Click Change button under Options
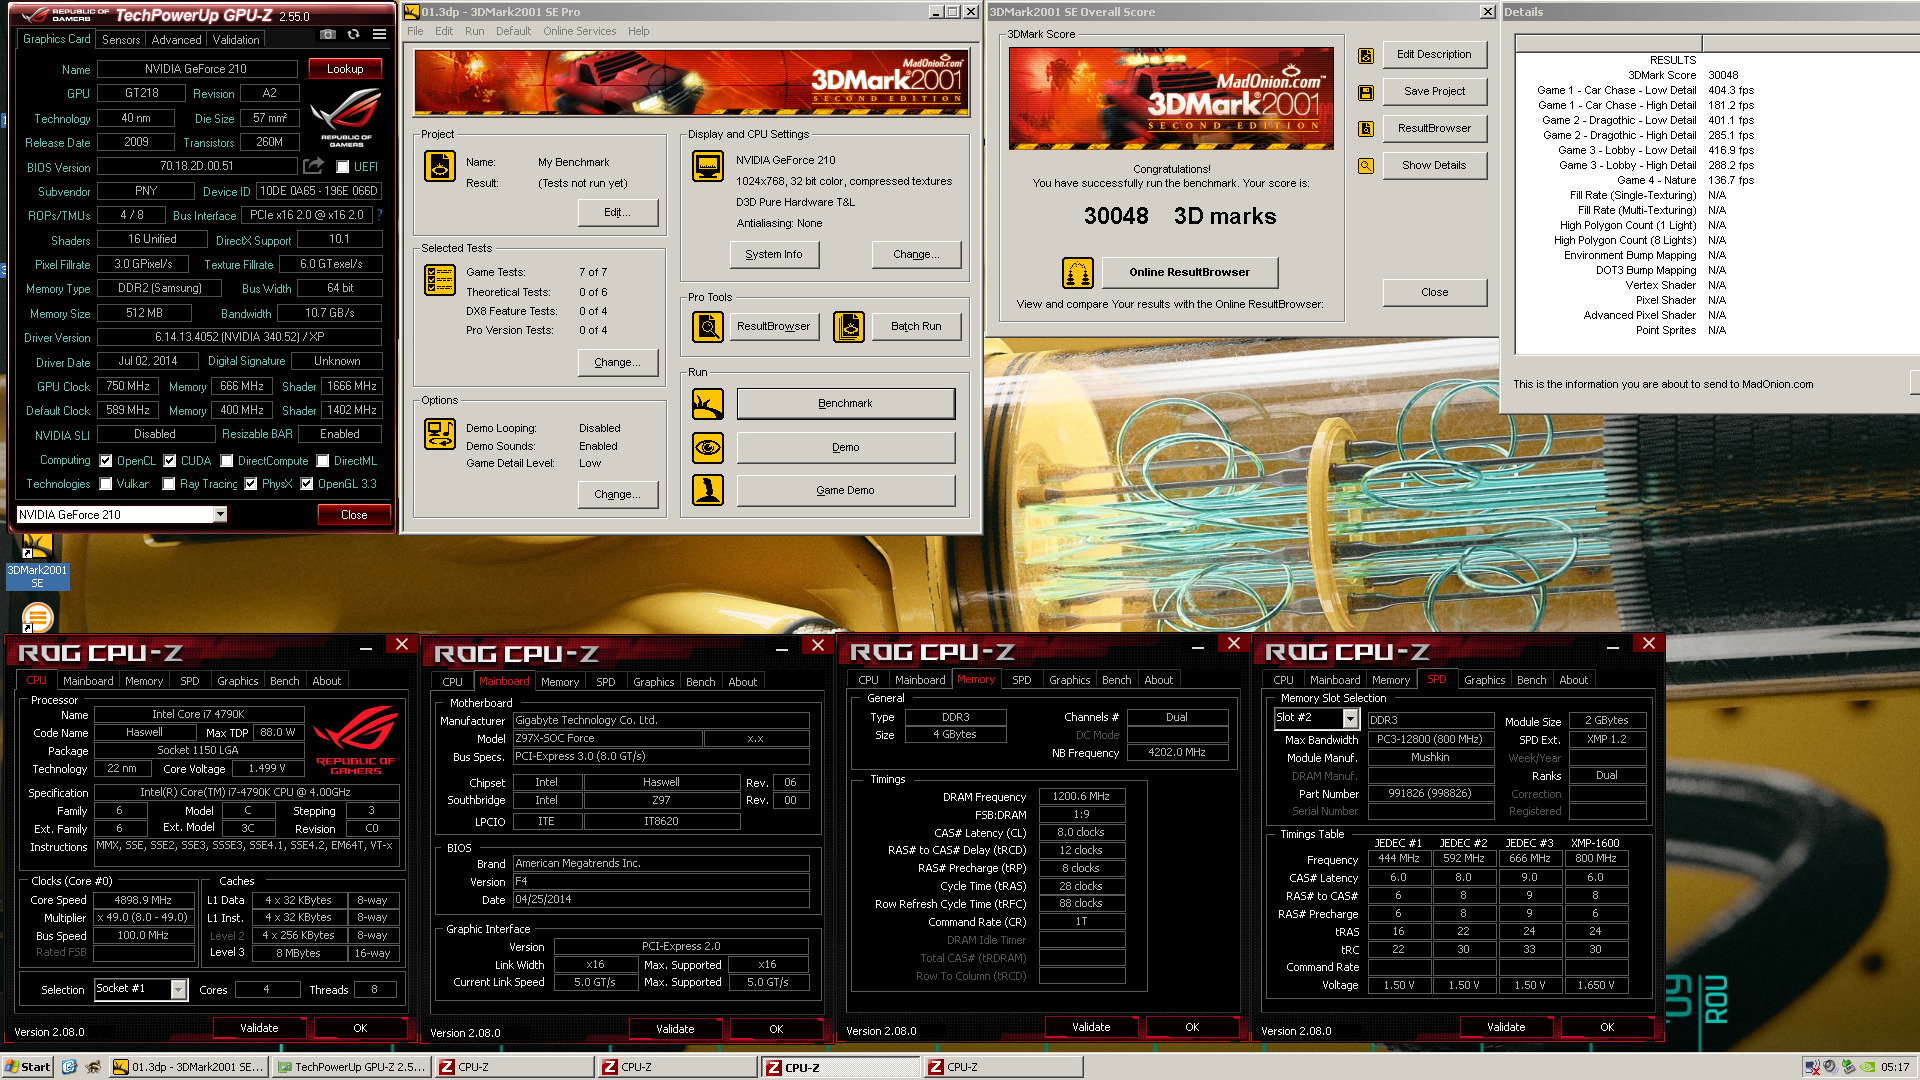 (617, 495)
